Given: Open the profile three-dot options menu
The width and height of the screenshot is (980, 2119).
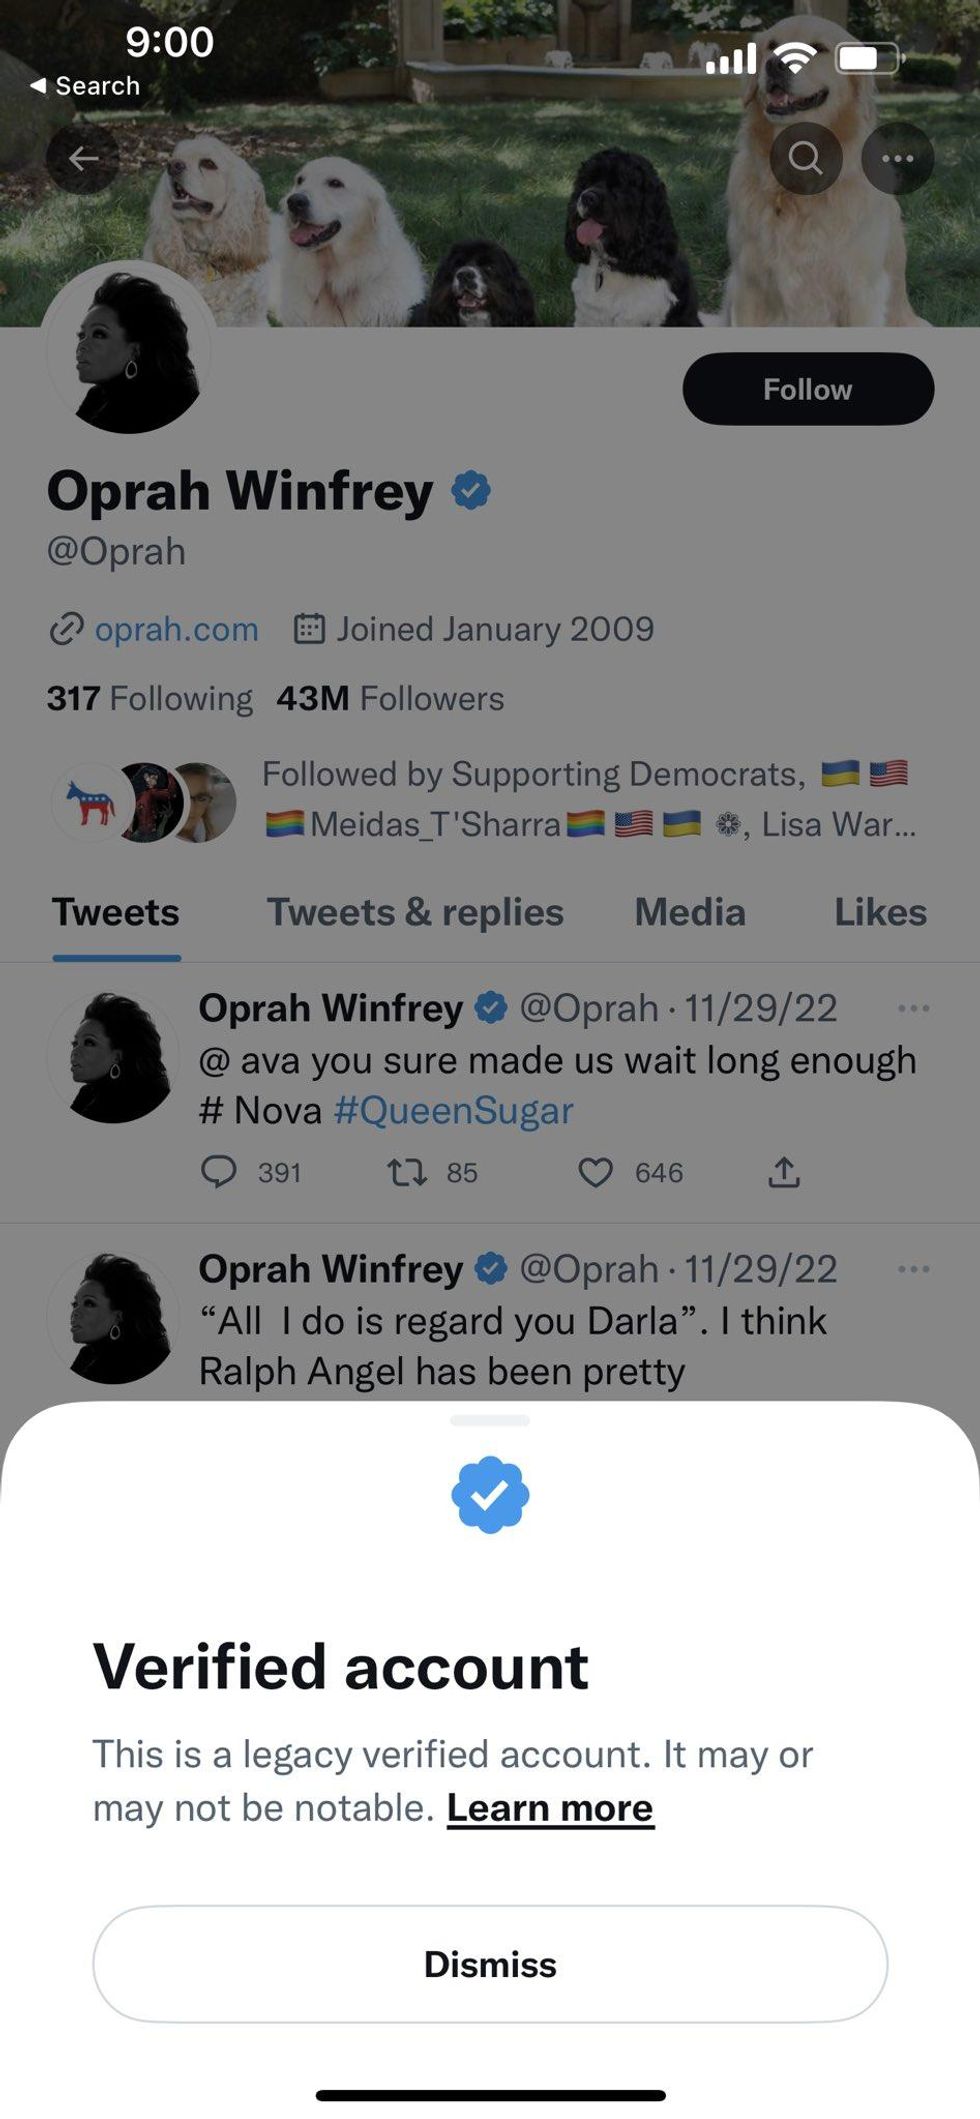Looking at the screenshot, I should pos(897,158).
